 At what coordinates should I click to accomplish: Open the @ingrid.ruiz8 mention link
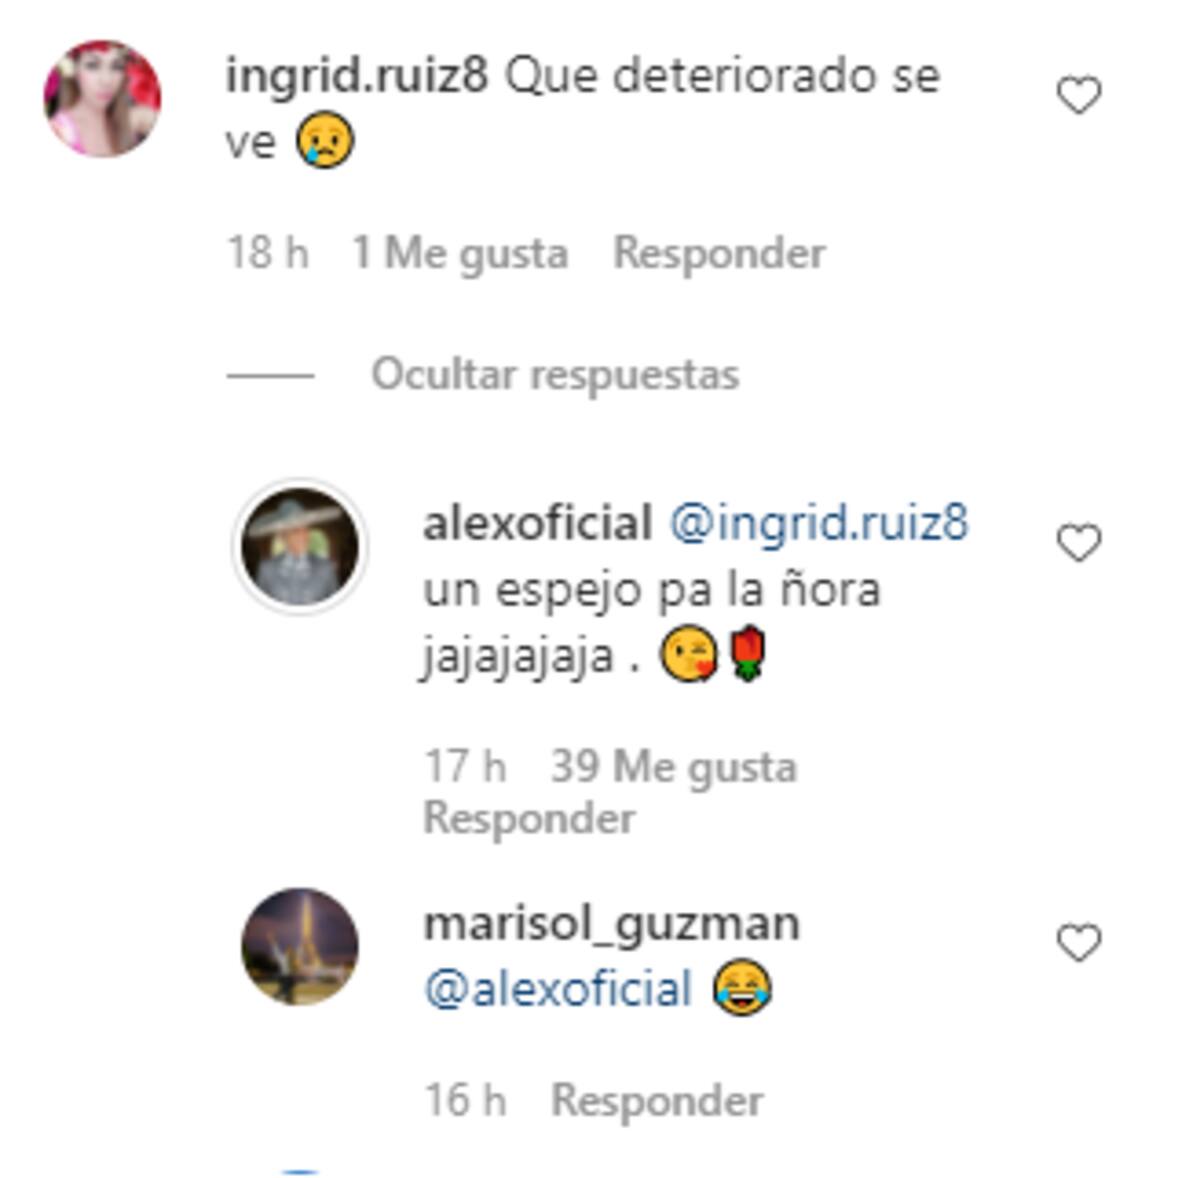819,524
